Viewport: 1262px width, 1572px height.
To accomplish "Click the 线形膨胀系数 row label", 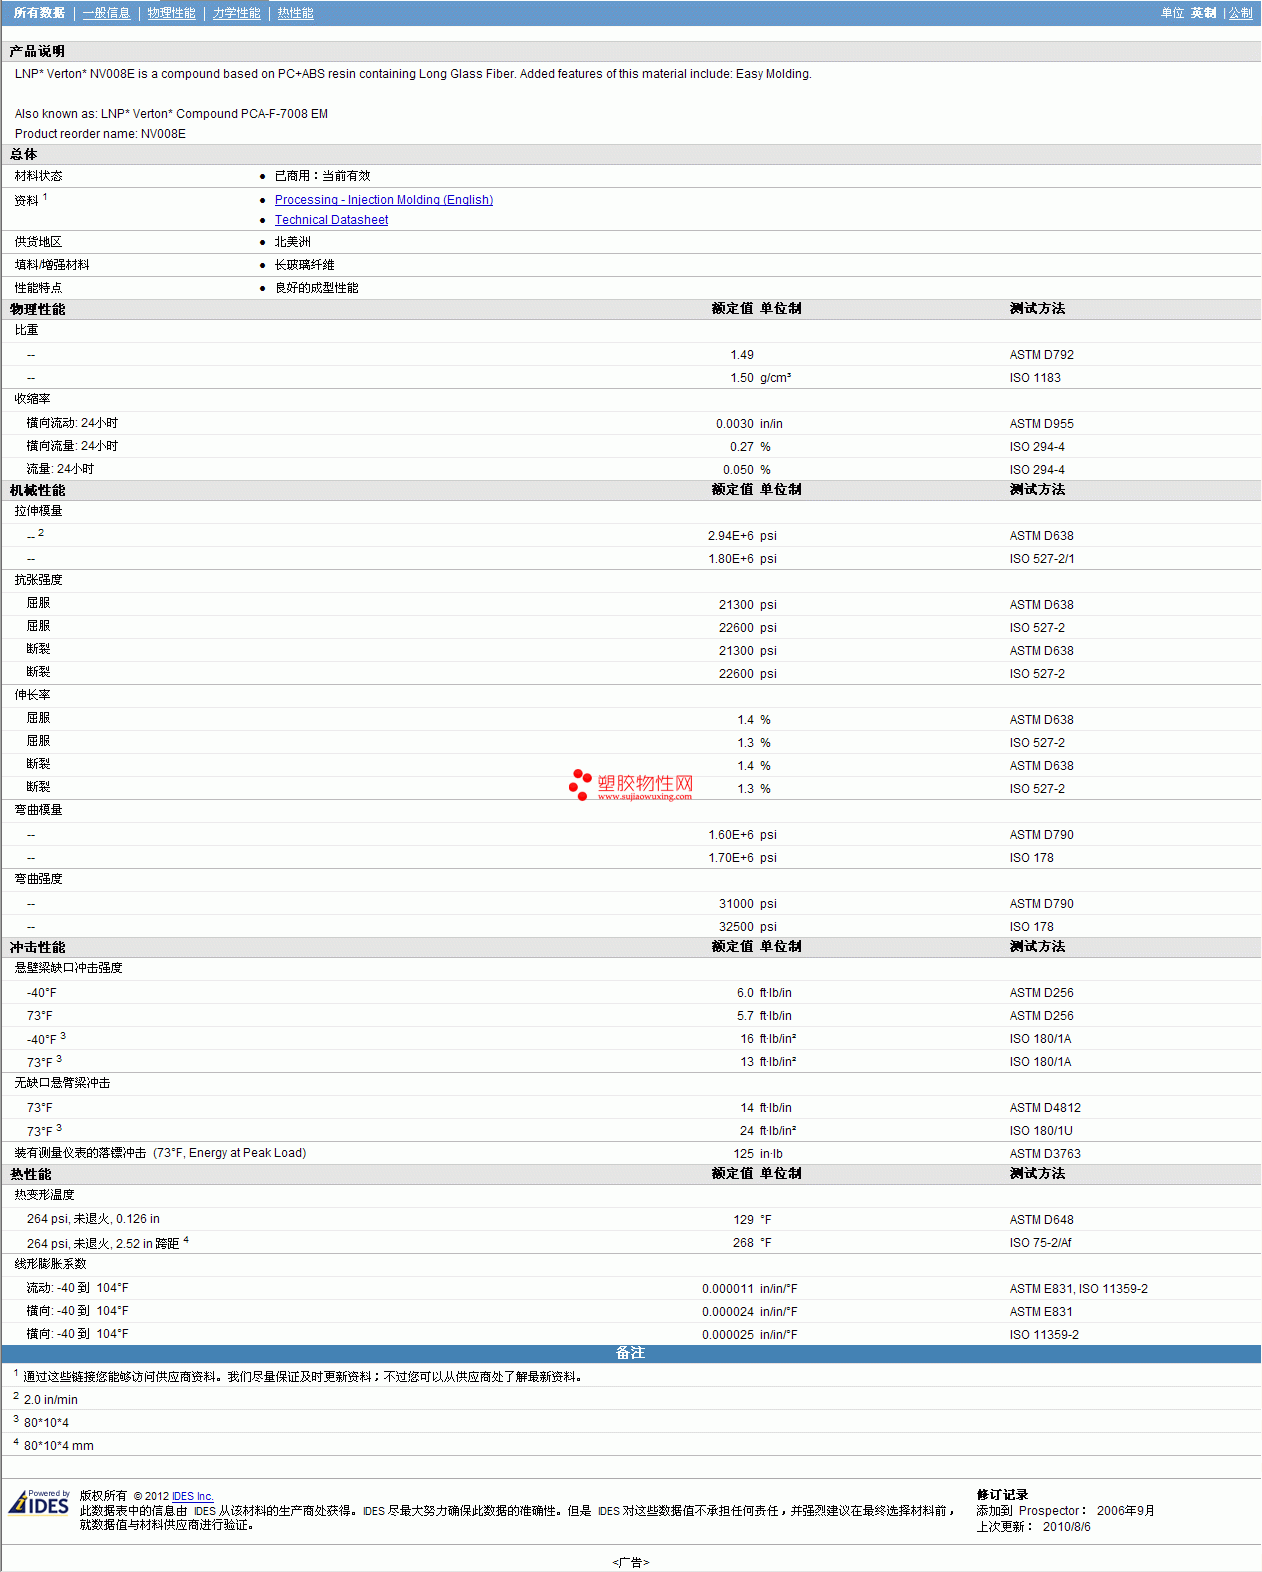I will pos(50,1264).
